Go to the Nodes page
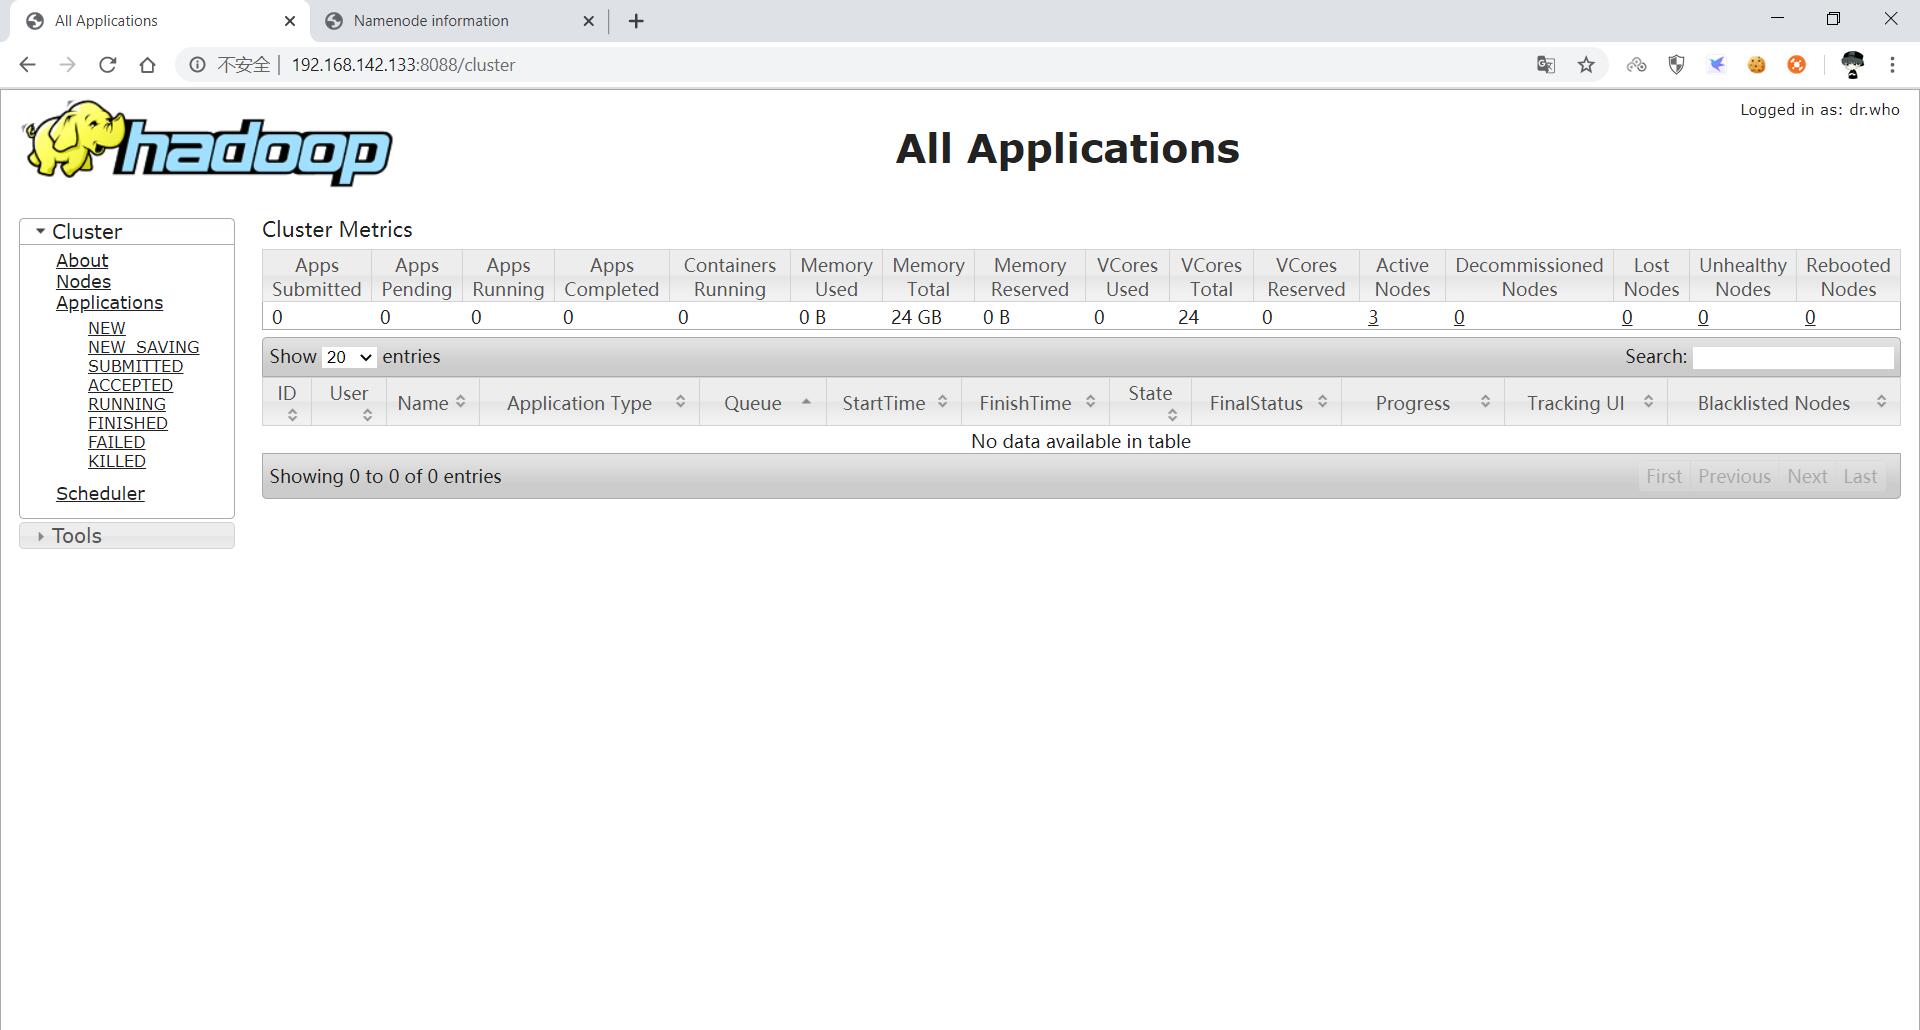Screen dimensions: 1920x1030 (83, 282)
